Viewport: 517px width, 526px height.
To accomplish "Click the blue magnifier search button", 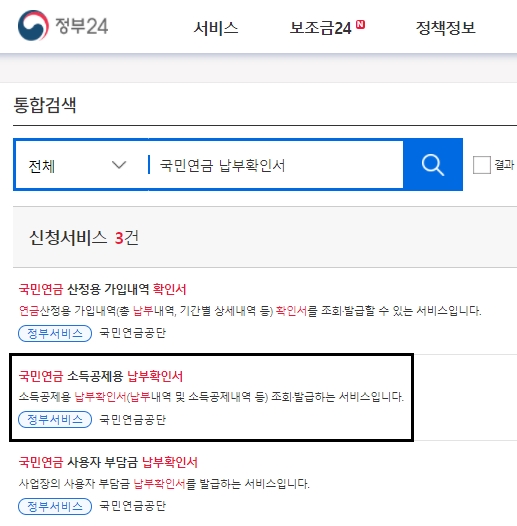I will pyautogui.click(x=433, y=165).
